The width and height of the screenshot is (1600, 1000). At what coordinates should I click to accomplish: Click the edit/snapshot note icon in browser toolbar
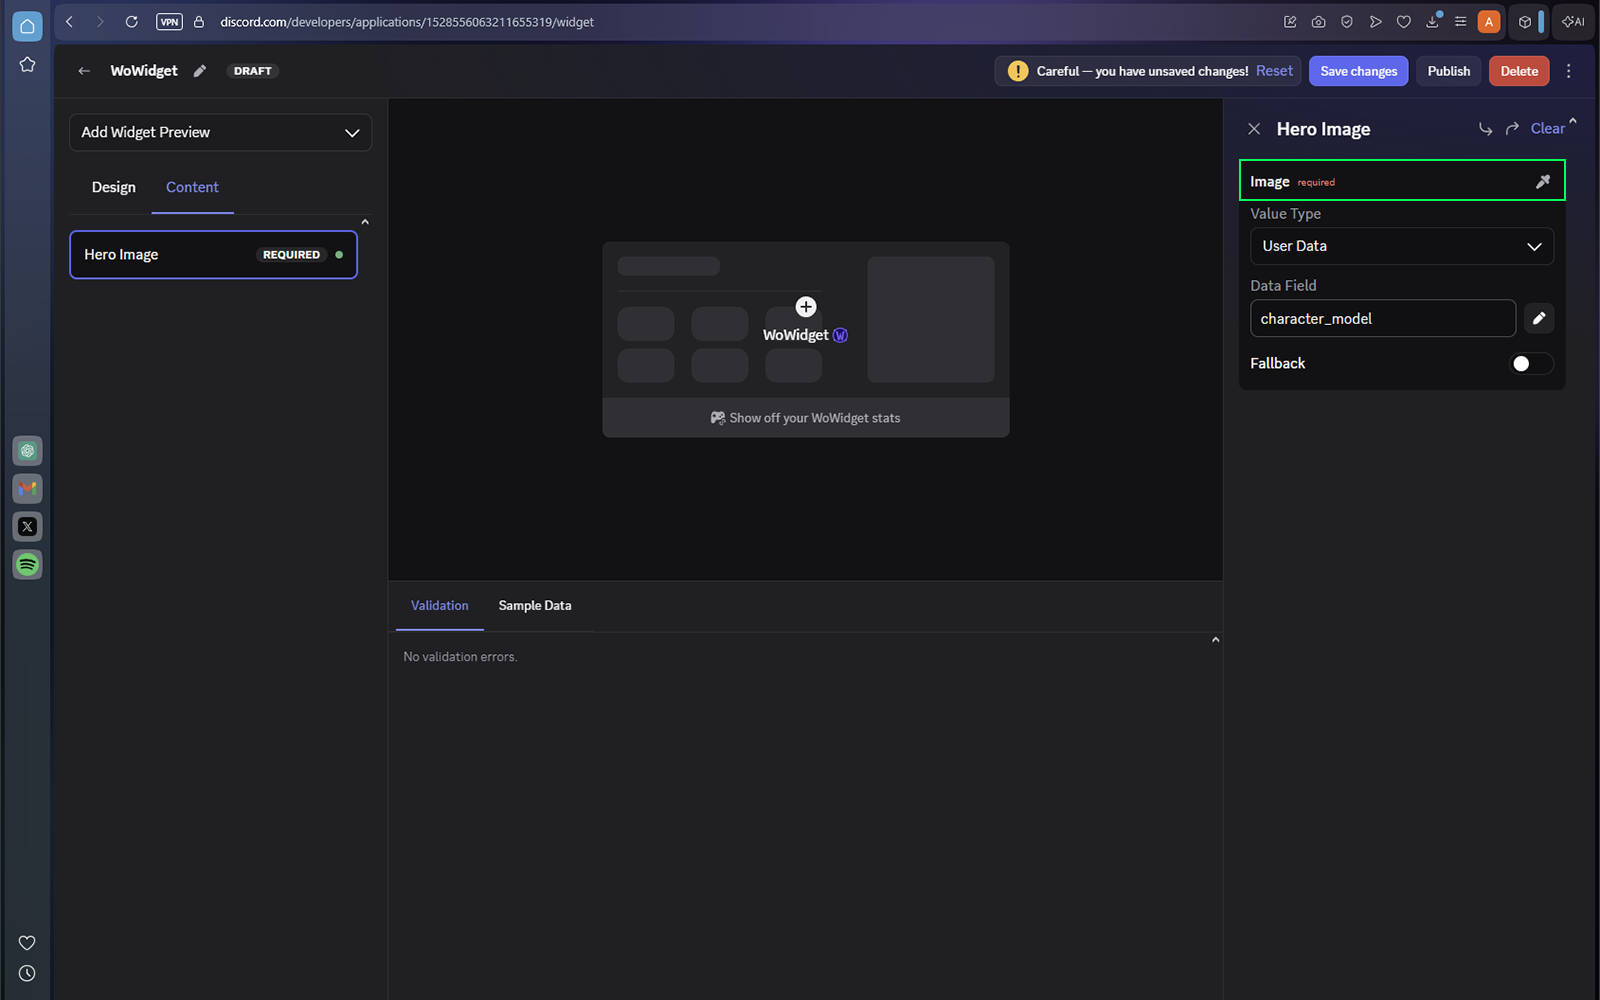pos(1290,22)
